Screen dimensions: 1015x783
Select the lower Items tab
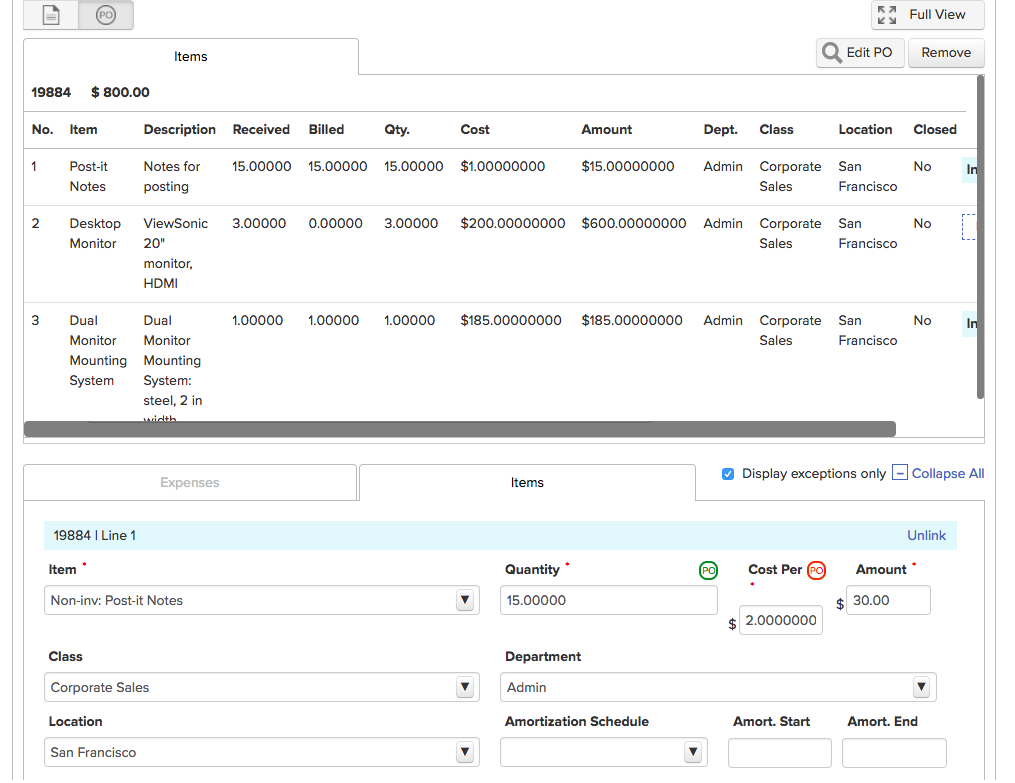pos(527,483)
